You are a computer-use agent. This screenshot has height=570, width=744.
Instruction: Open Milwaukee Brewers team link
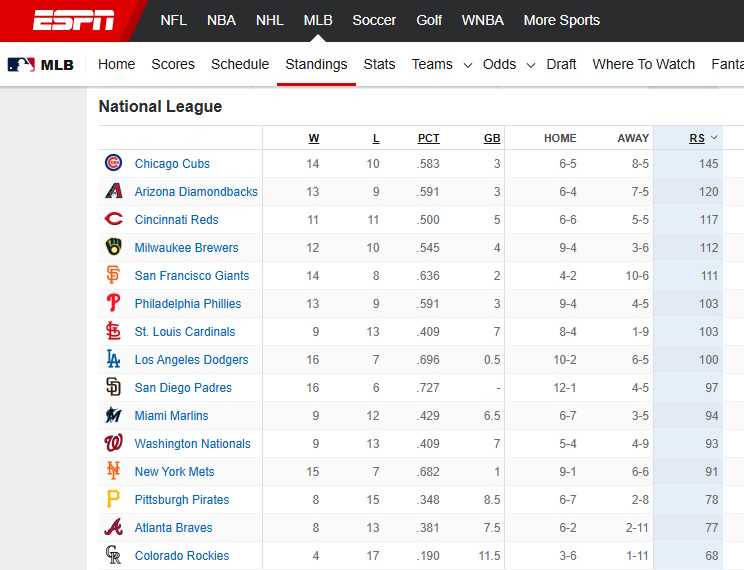pos(186,248)
